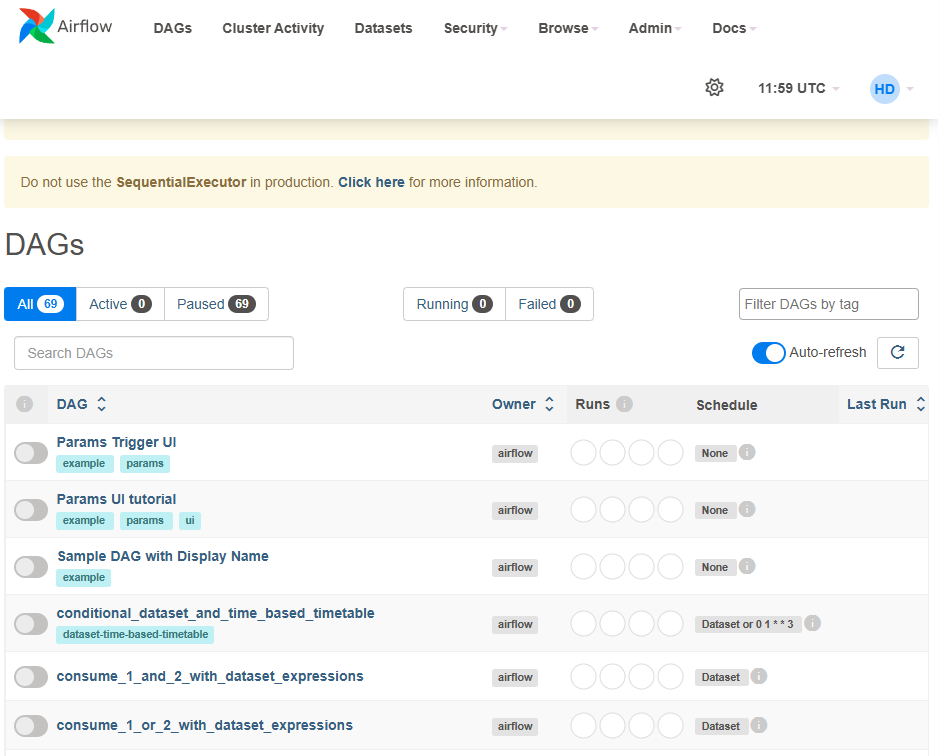Screen dimensions: 939x756
Task: Select the Paused 69 filter tab
Action: click(216, 304)
